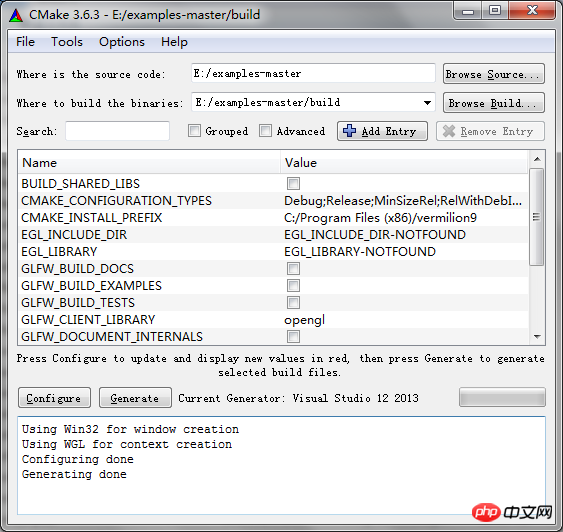Viewport: 563px width, 532px height.
Task: Check the GLFW_BUILD_EXAMPLES option
Action: pyautogui.click(x=293, y=286)
